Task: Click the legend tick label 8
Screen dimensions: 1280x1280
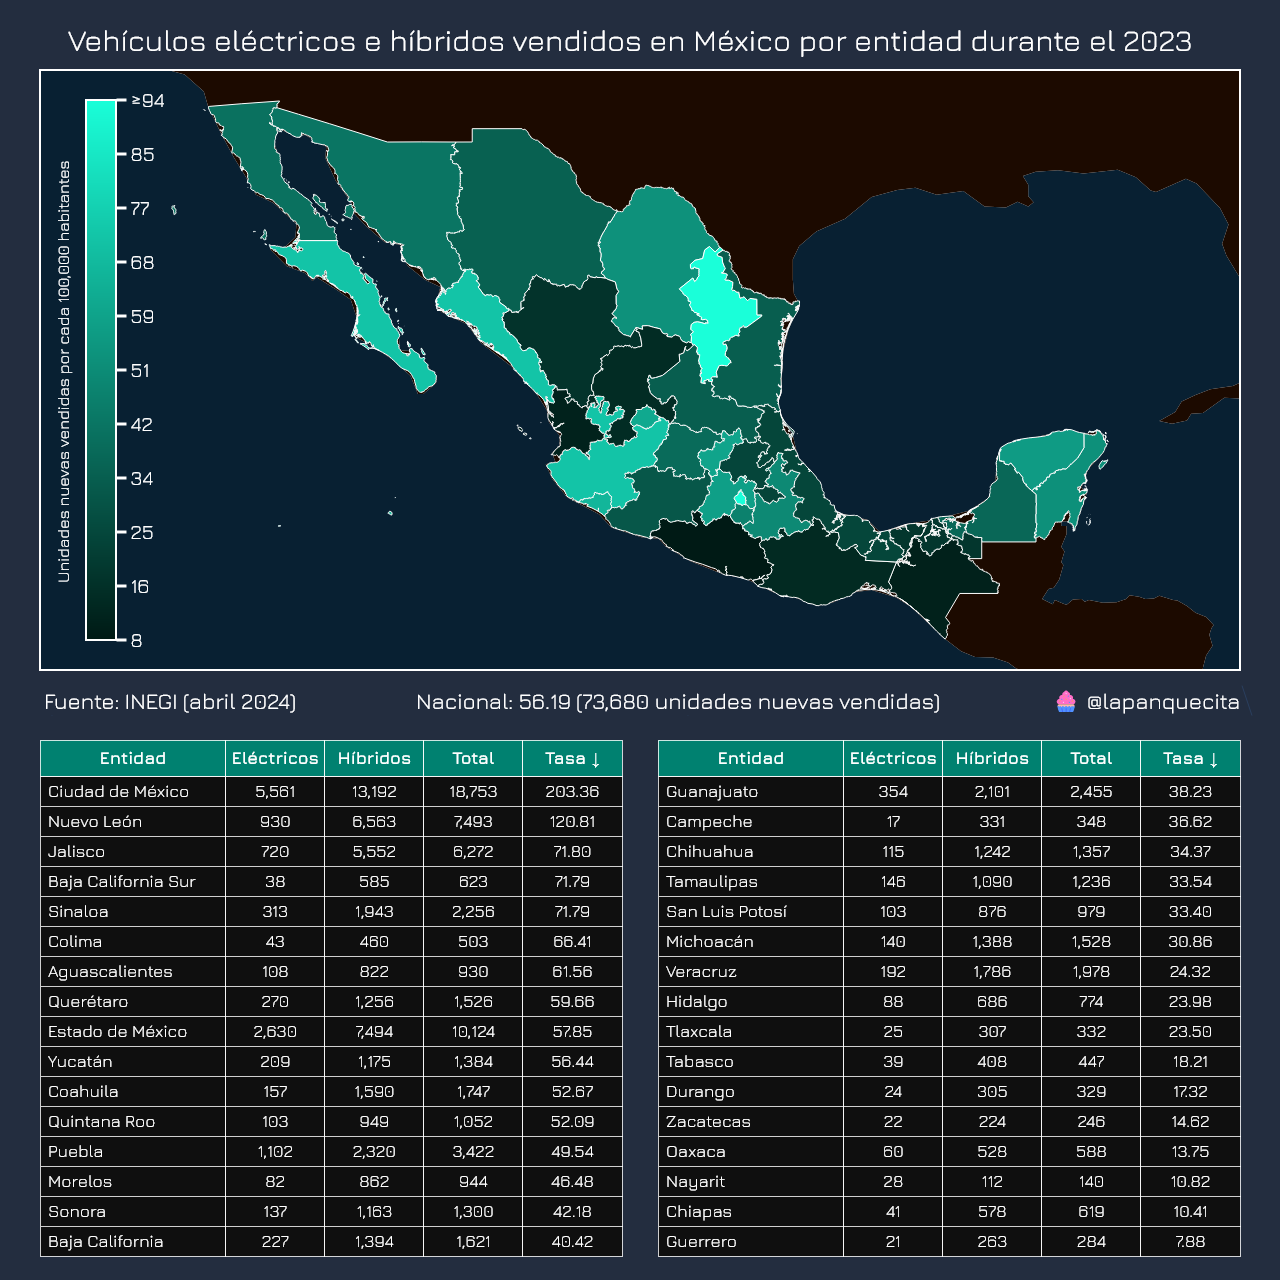Action: [x=137, y=641]
